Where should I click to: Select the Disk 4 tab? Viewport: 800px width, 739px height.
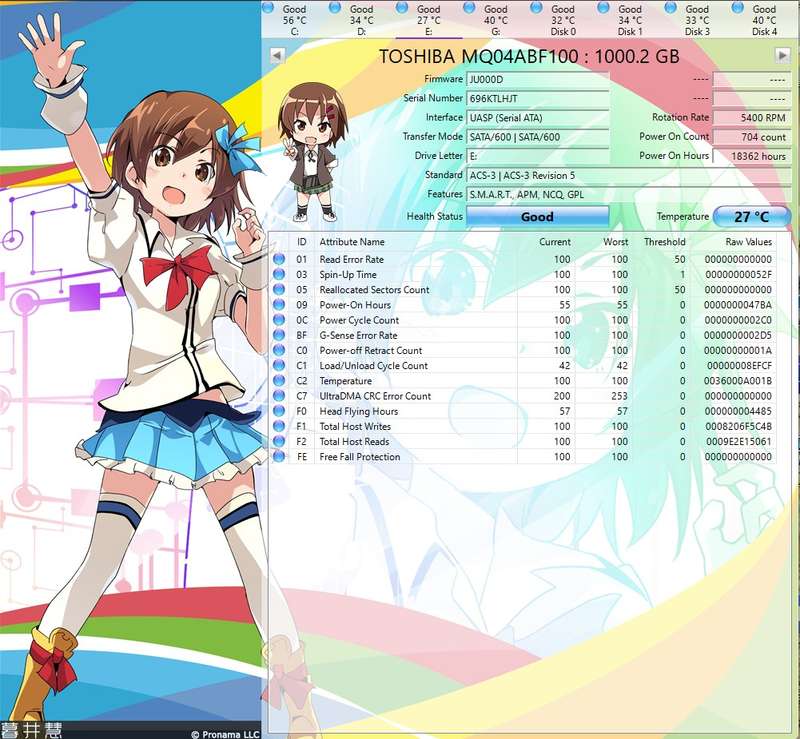click(x=764, y=20)
